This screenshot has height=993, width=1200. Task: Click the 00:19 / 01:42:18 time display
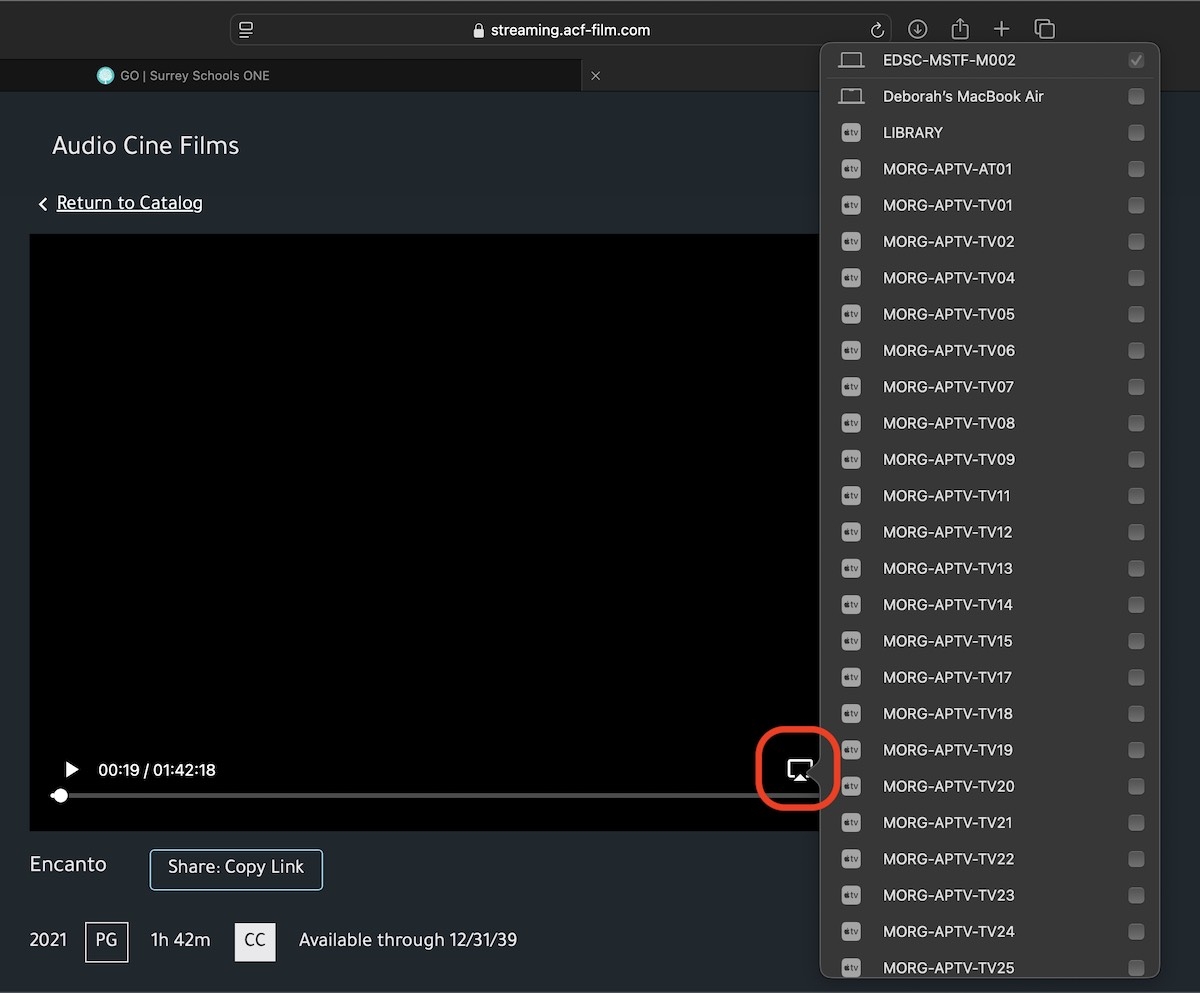pyautogui.click(x=157, y=770)
